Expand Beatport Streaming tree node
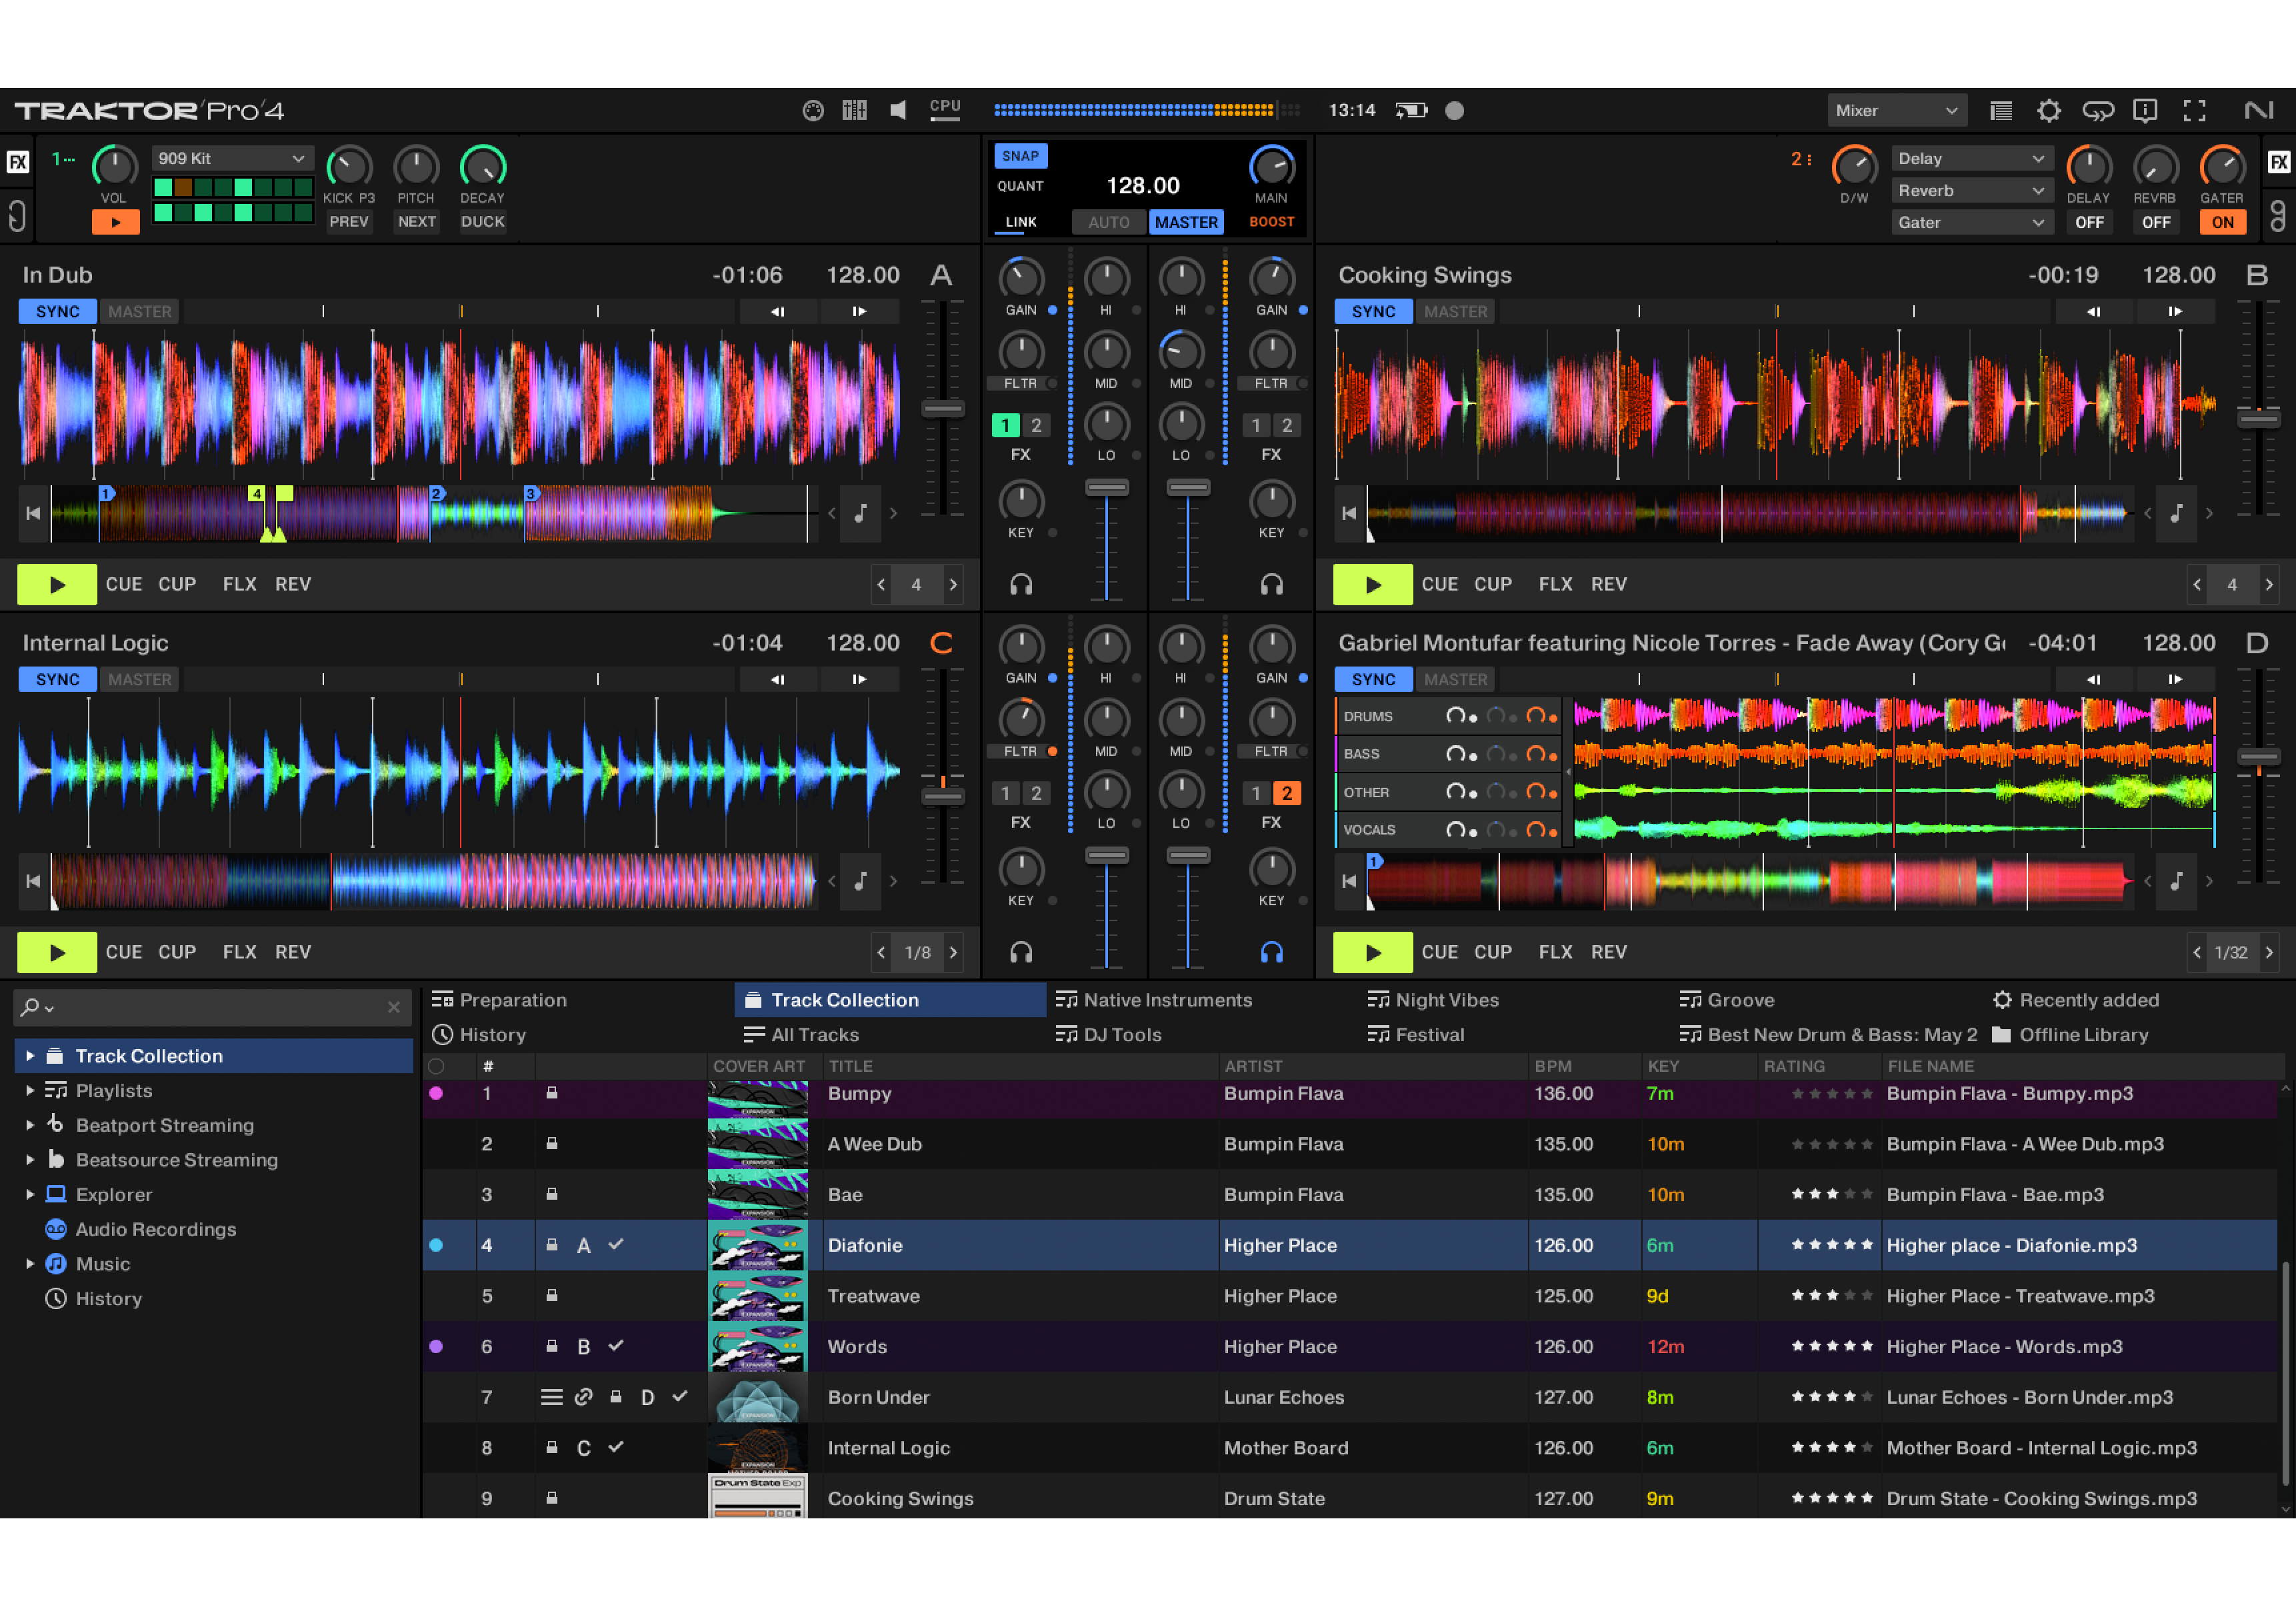Viewport: 2296px width, 1607px height. 30,1125
